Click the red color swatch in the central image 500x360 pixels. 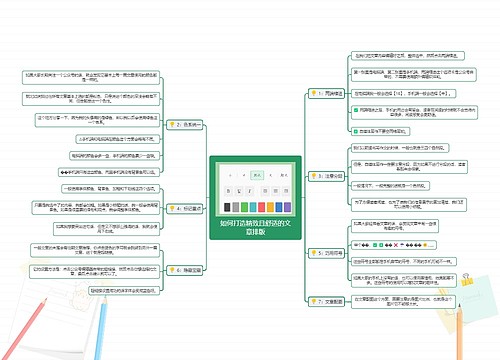point(262,207)
